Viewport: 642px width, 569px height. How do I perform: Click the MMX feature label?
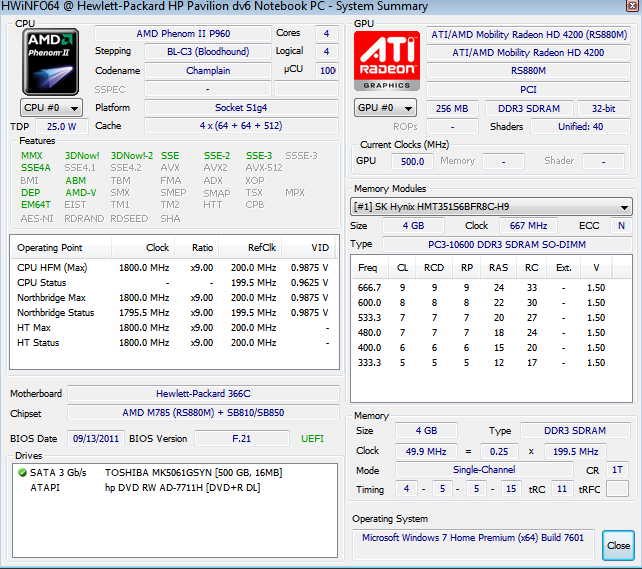pyautogui.click(x=32, y=156)
